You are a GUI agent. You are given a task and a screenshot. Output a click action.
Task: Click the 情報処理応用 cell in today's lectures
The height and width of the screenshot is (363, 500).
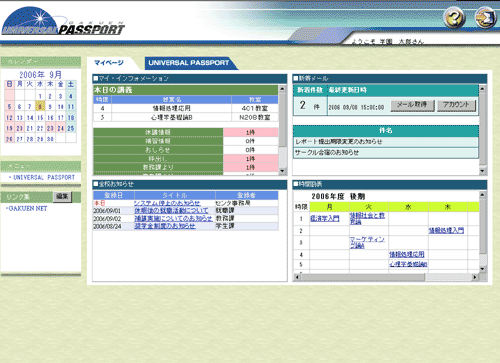pos(171,108)
